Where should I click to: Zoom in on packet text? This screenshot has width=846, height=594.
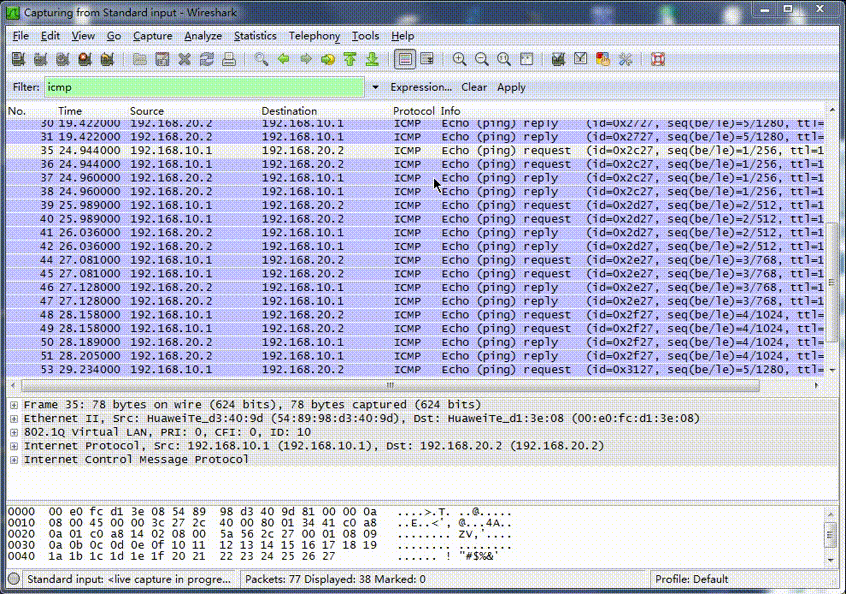[x=460, y=59]
